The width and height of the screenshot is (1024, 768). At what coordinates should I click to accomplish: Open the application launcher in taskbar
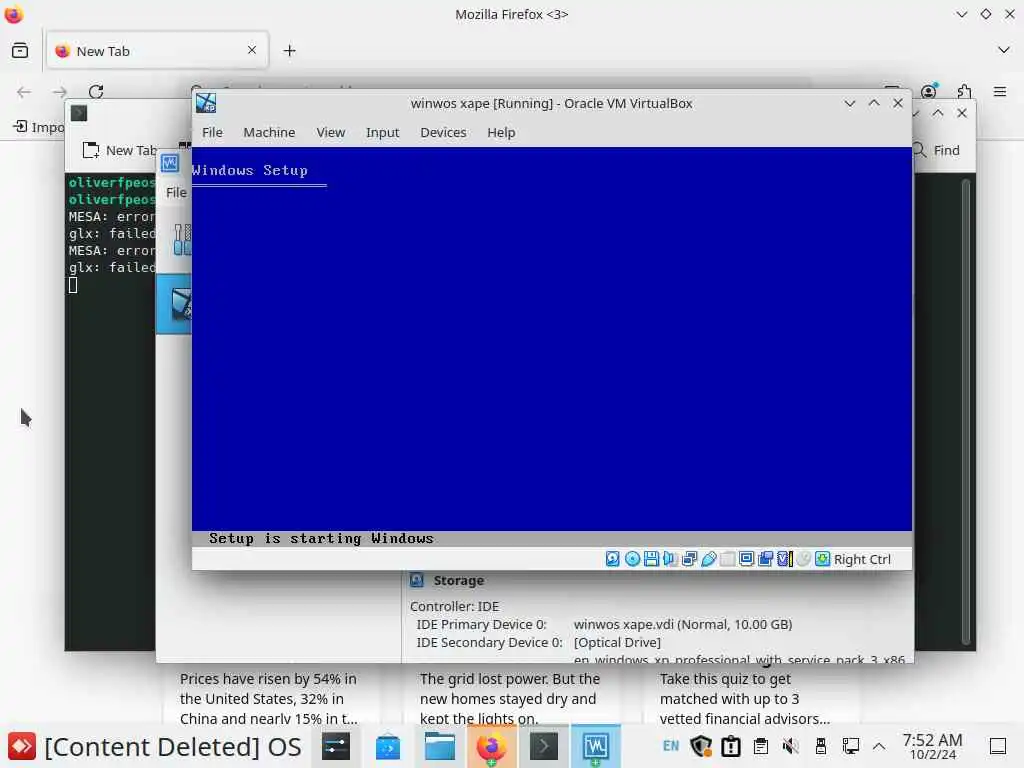coord(22,746)
